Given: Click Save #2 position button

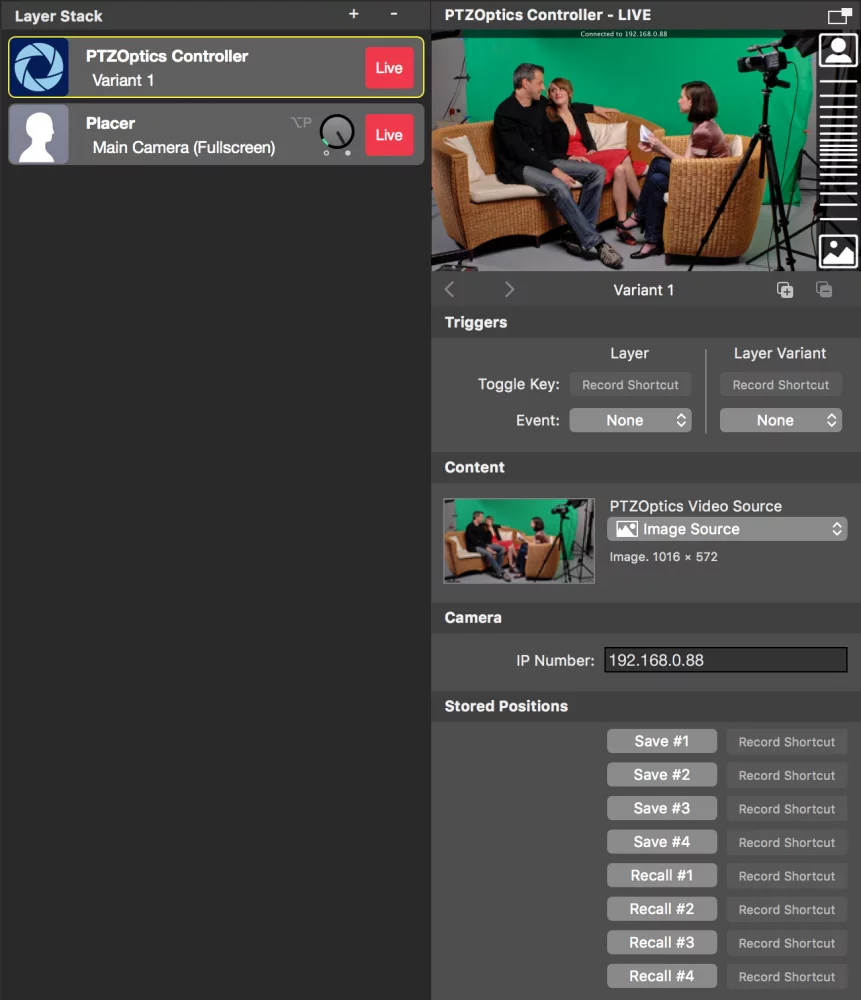Looking at the screenshot, I should click(x=661, y=775).
